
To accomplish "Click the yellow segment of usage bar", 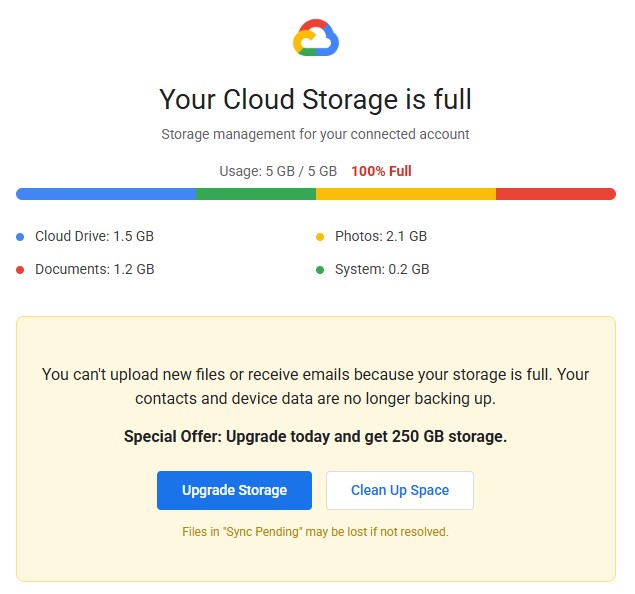I will (x=406, y=194).
